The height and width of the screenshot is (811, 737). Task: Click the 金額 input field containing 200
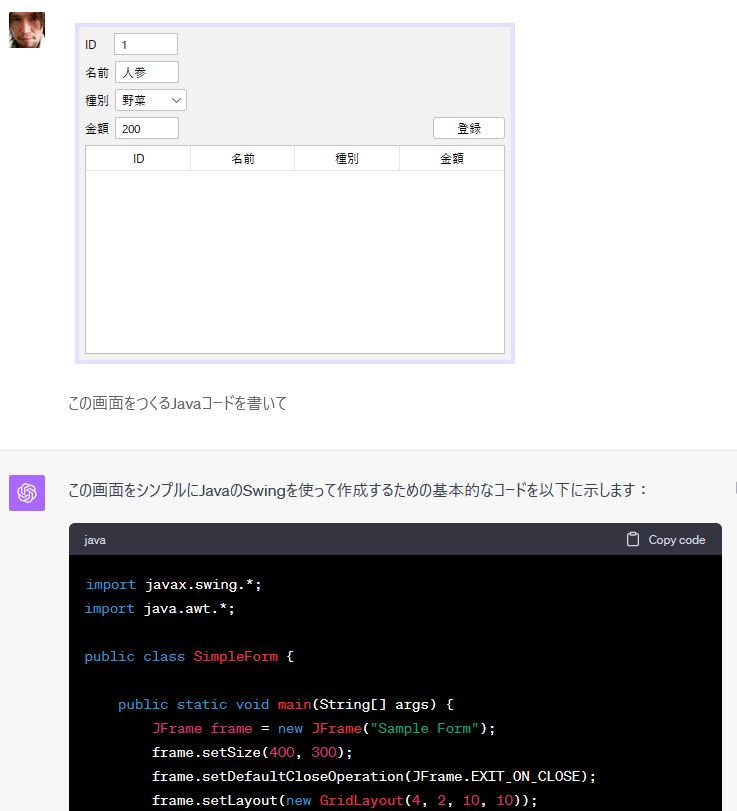(x=147, y=128)
